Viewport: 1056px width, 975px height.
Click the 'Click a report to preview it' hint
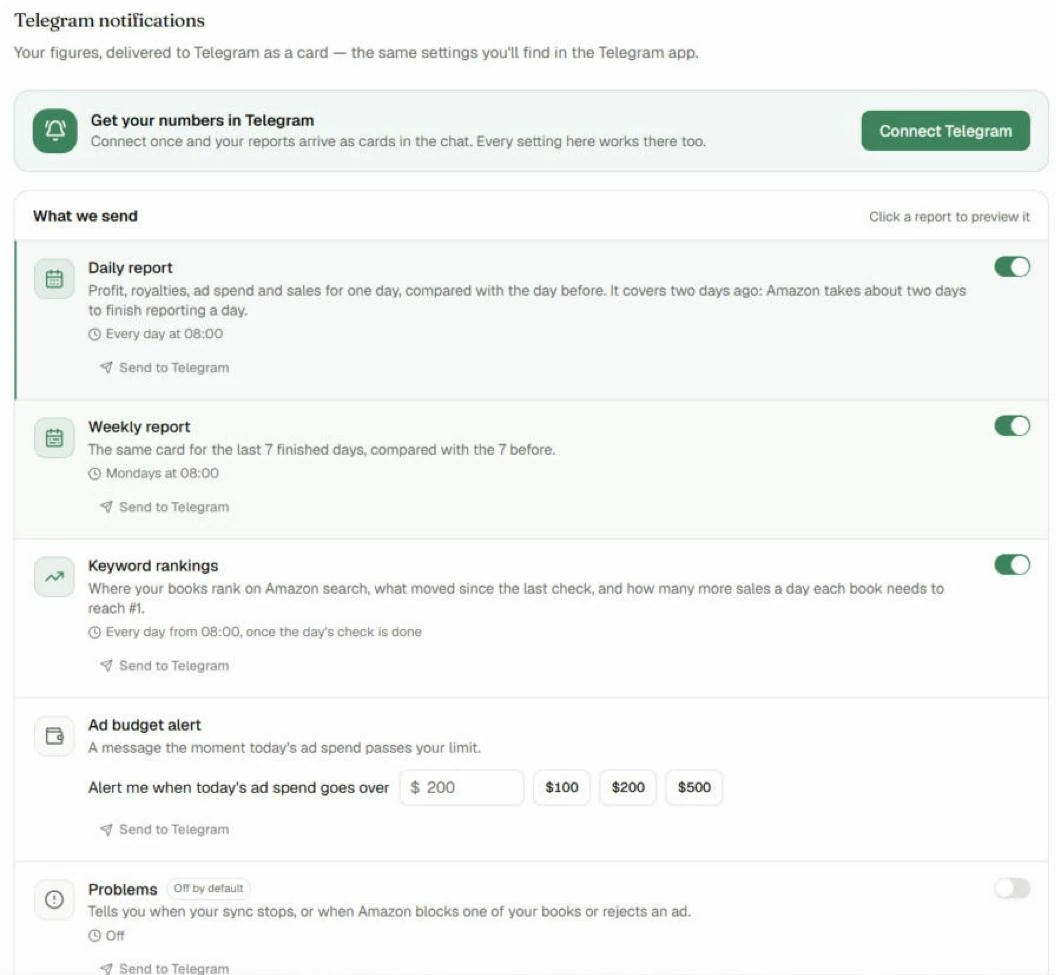[x=949, y=217]
